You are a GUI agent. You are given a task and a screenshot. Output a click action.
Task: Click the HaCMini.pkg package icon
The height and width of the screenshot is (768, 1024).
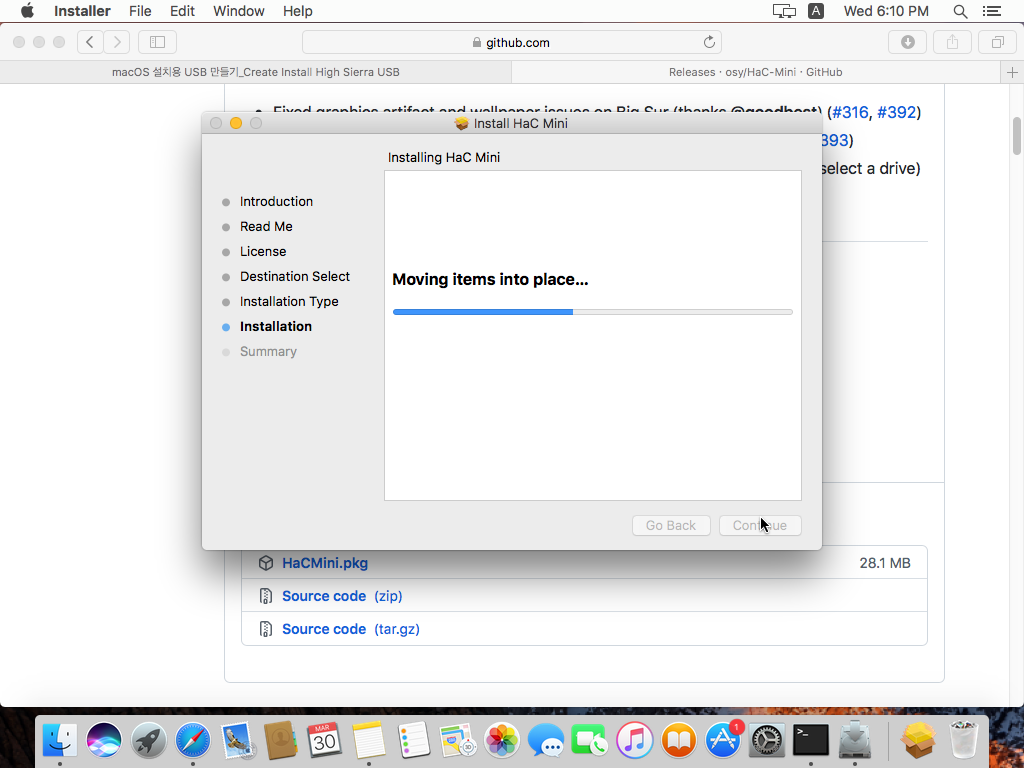[x=266, y=563]
